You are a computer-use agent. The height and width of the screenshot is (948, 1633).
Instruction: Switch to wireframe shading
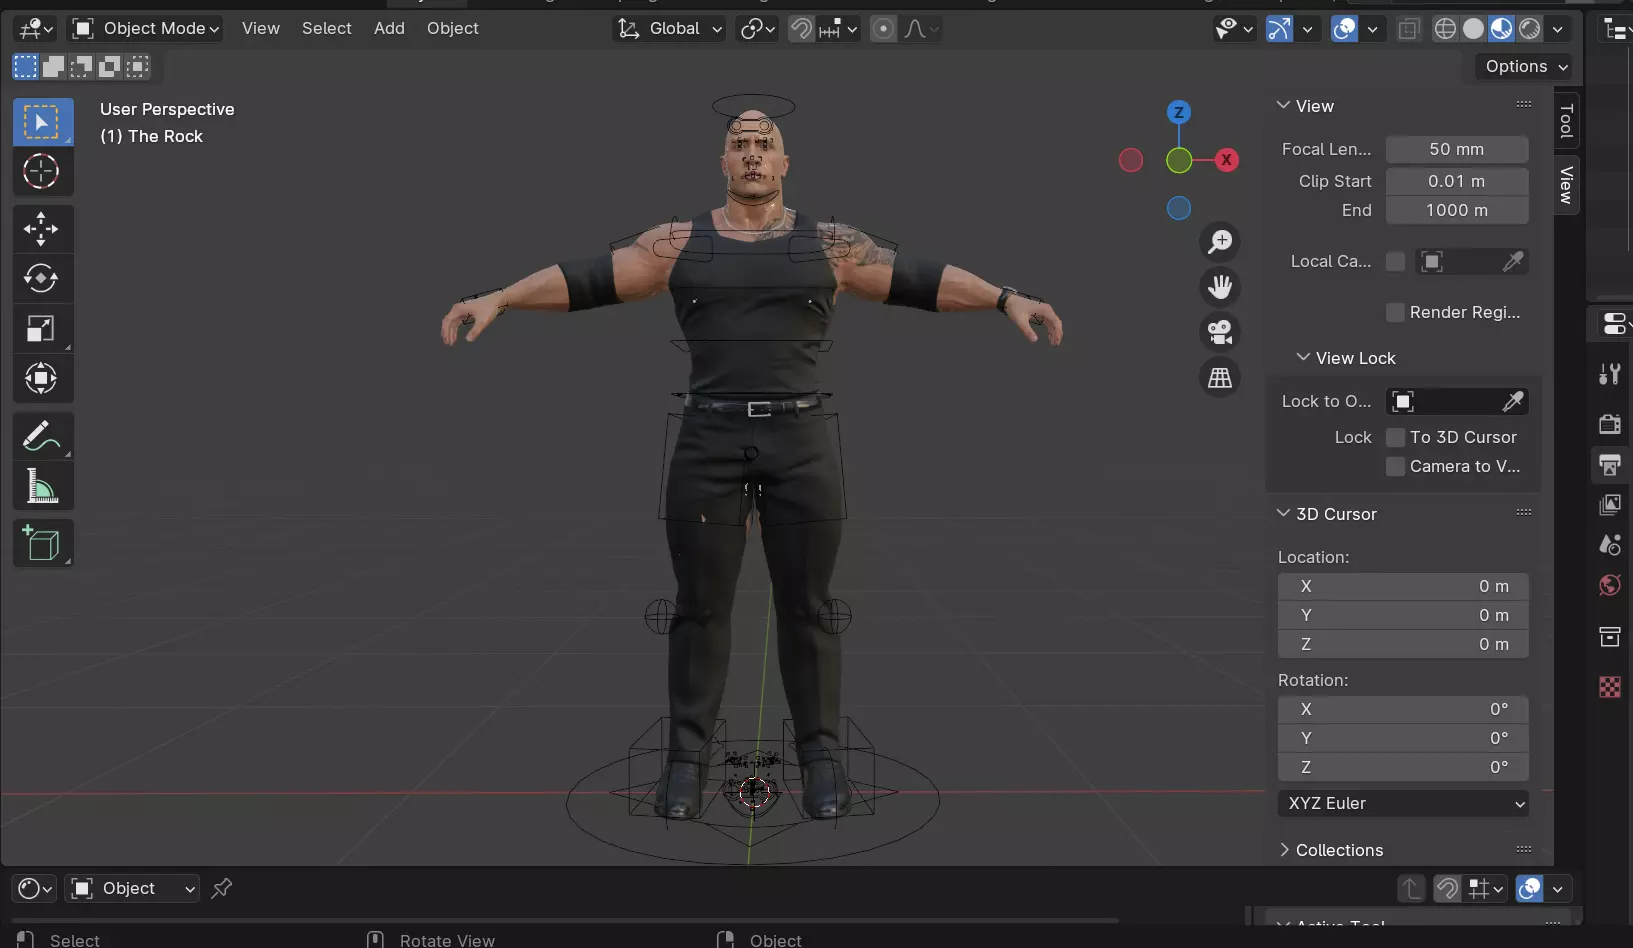1445,29
